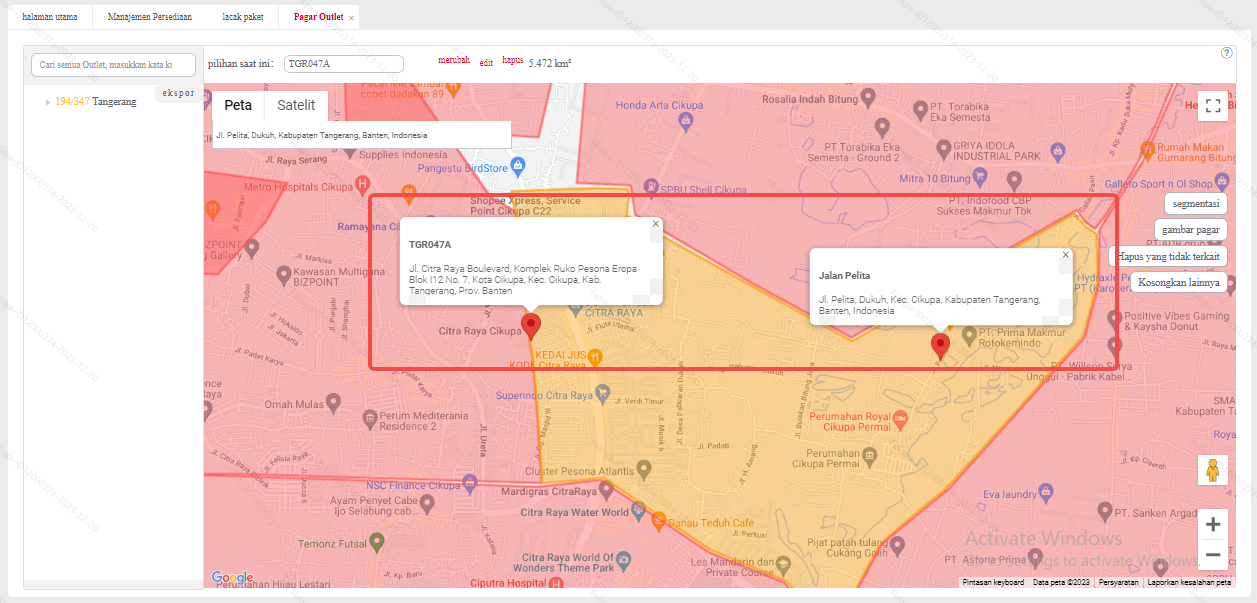Screen dimensions: 1257x603
Task: Focus the outlet search field
Action: click(113, 64)
